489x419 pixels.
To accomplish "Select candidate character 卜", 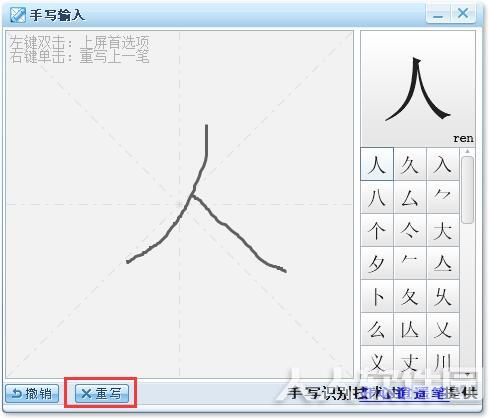I will pyautogui.click(x=377, y=296).
